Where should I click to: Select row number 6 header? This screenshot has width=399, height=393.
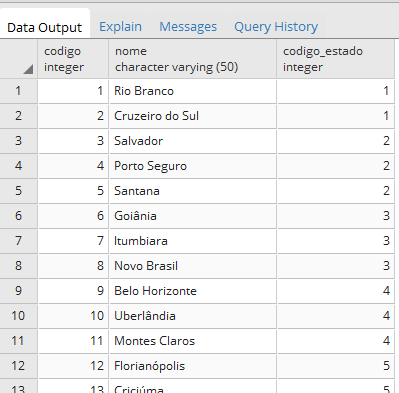(18, 216)
